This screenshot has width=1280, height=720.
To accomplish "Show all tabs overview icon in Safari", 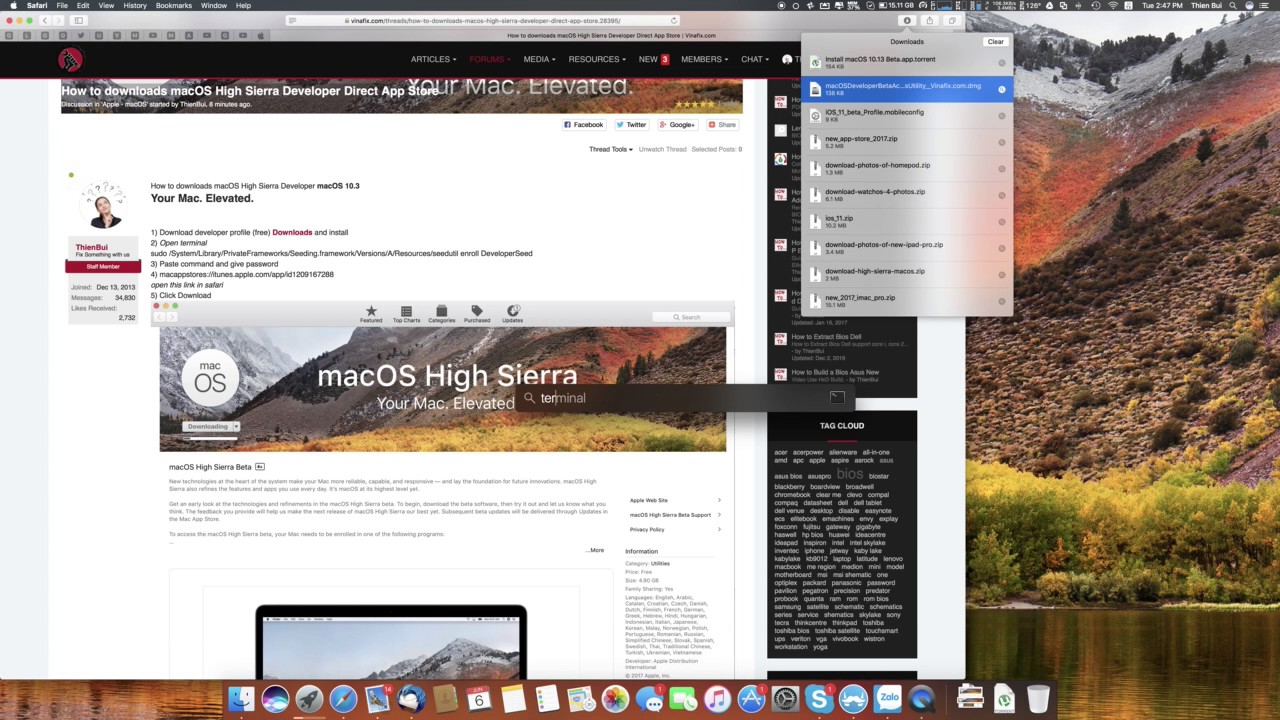I will 952,20.
